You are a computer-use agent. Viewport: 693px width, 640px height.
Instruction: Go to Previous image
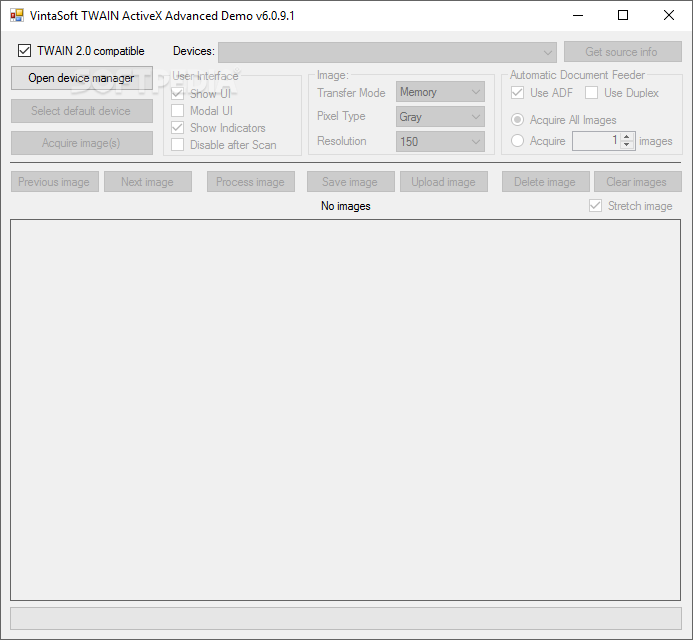(55, 182)
